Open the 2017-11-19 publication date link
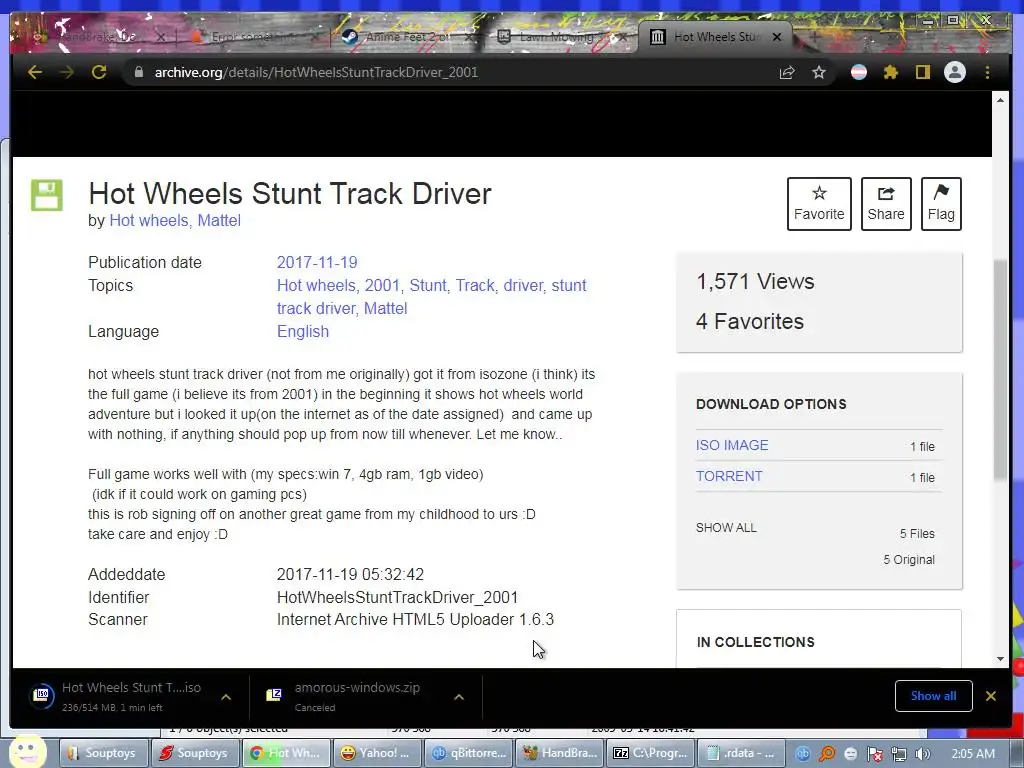The height and width of the screenshot is (768, 1024). click(317, 263)
